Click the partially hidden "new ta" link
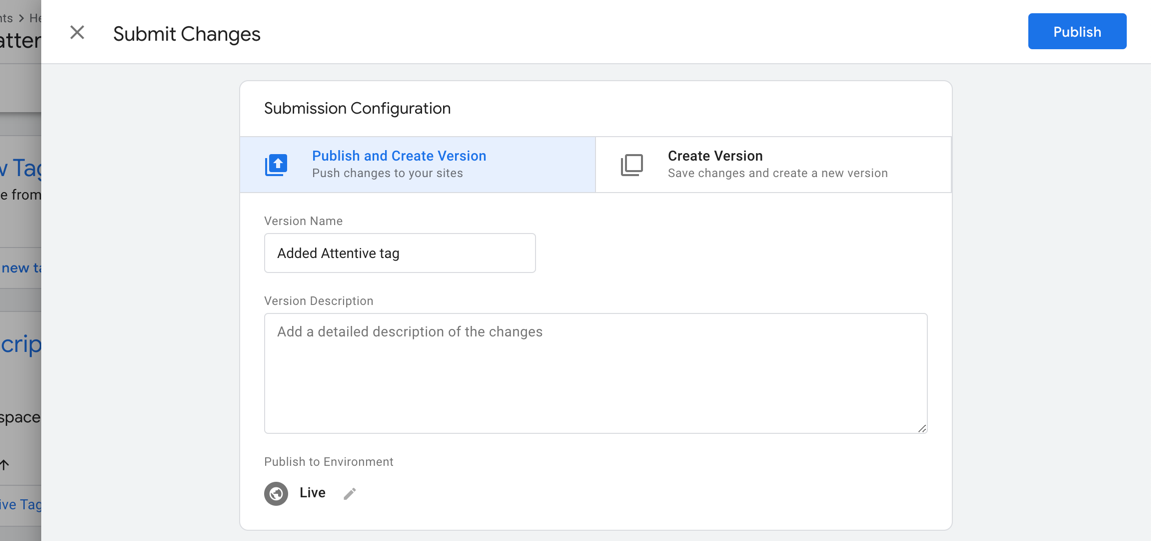 point(20,268)
